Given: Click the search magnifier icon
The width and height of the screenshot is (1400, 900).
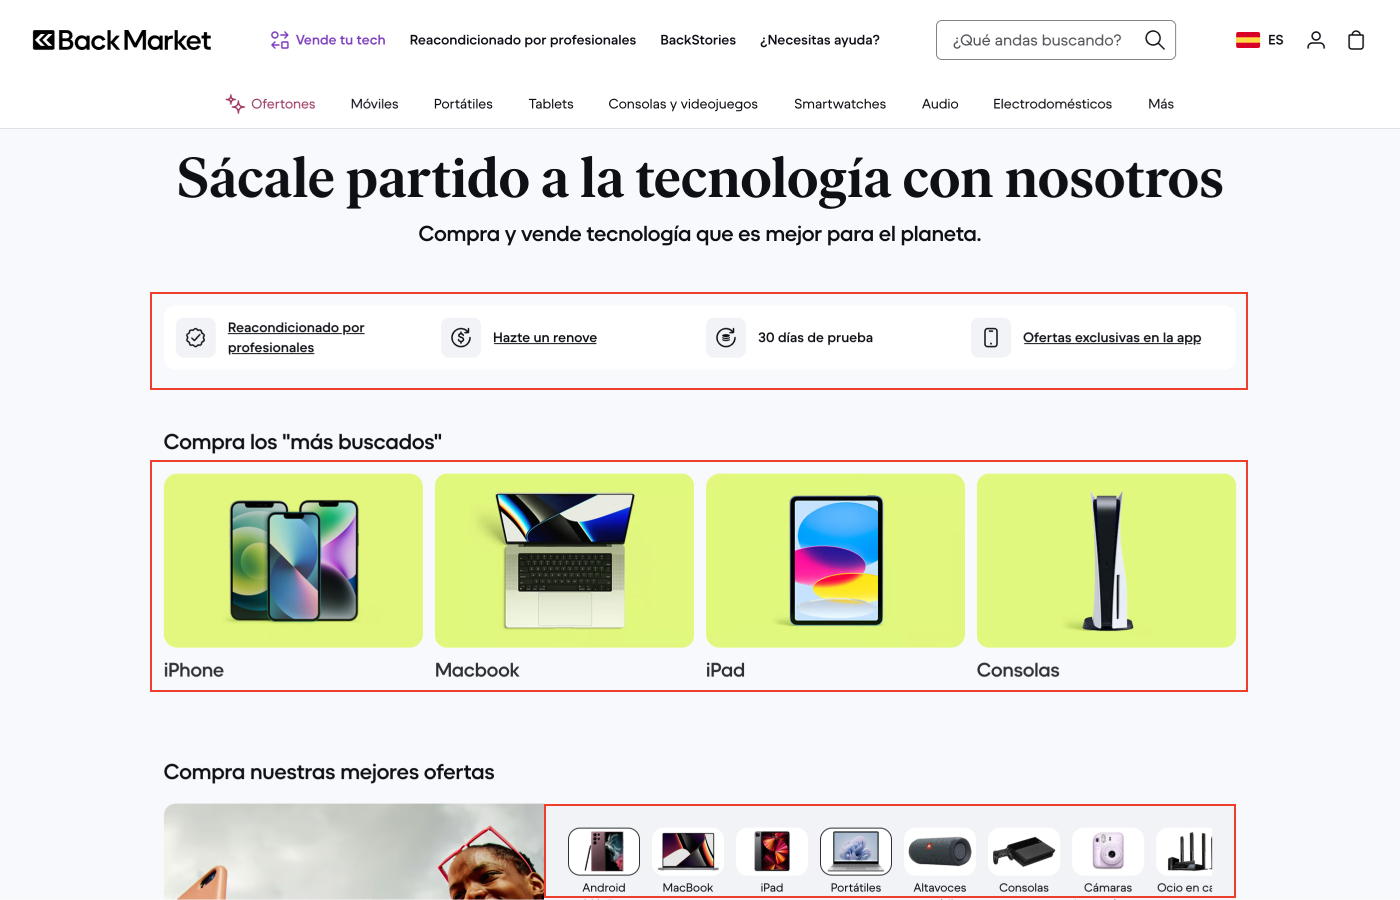Looking at the screenshot, I should 1154,40.
